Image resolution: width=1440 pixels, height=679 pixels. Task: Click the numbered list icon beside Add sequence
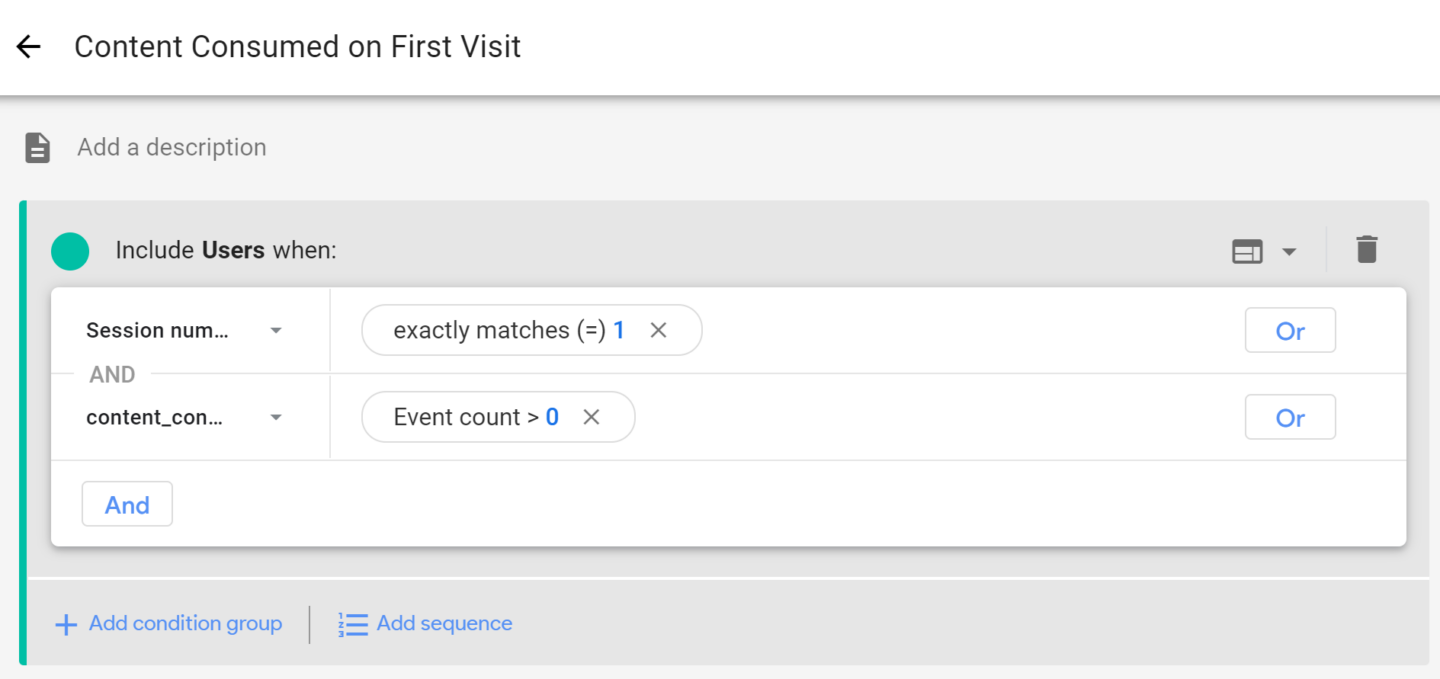pos(352,623)
